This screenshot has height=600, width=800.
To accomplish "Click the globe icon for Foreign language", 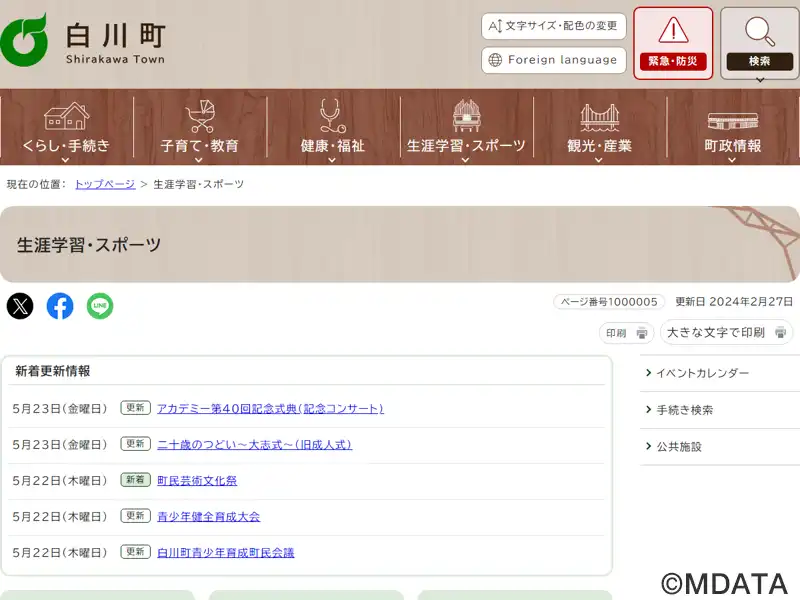I will click(495, 60).
